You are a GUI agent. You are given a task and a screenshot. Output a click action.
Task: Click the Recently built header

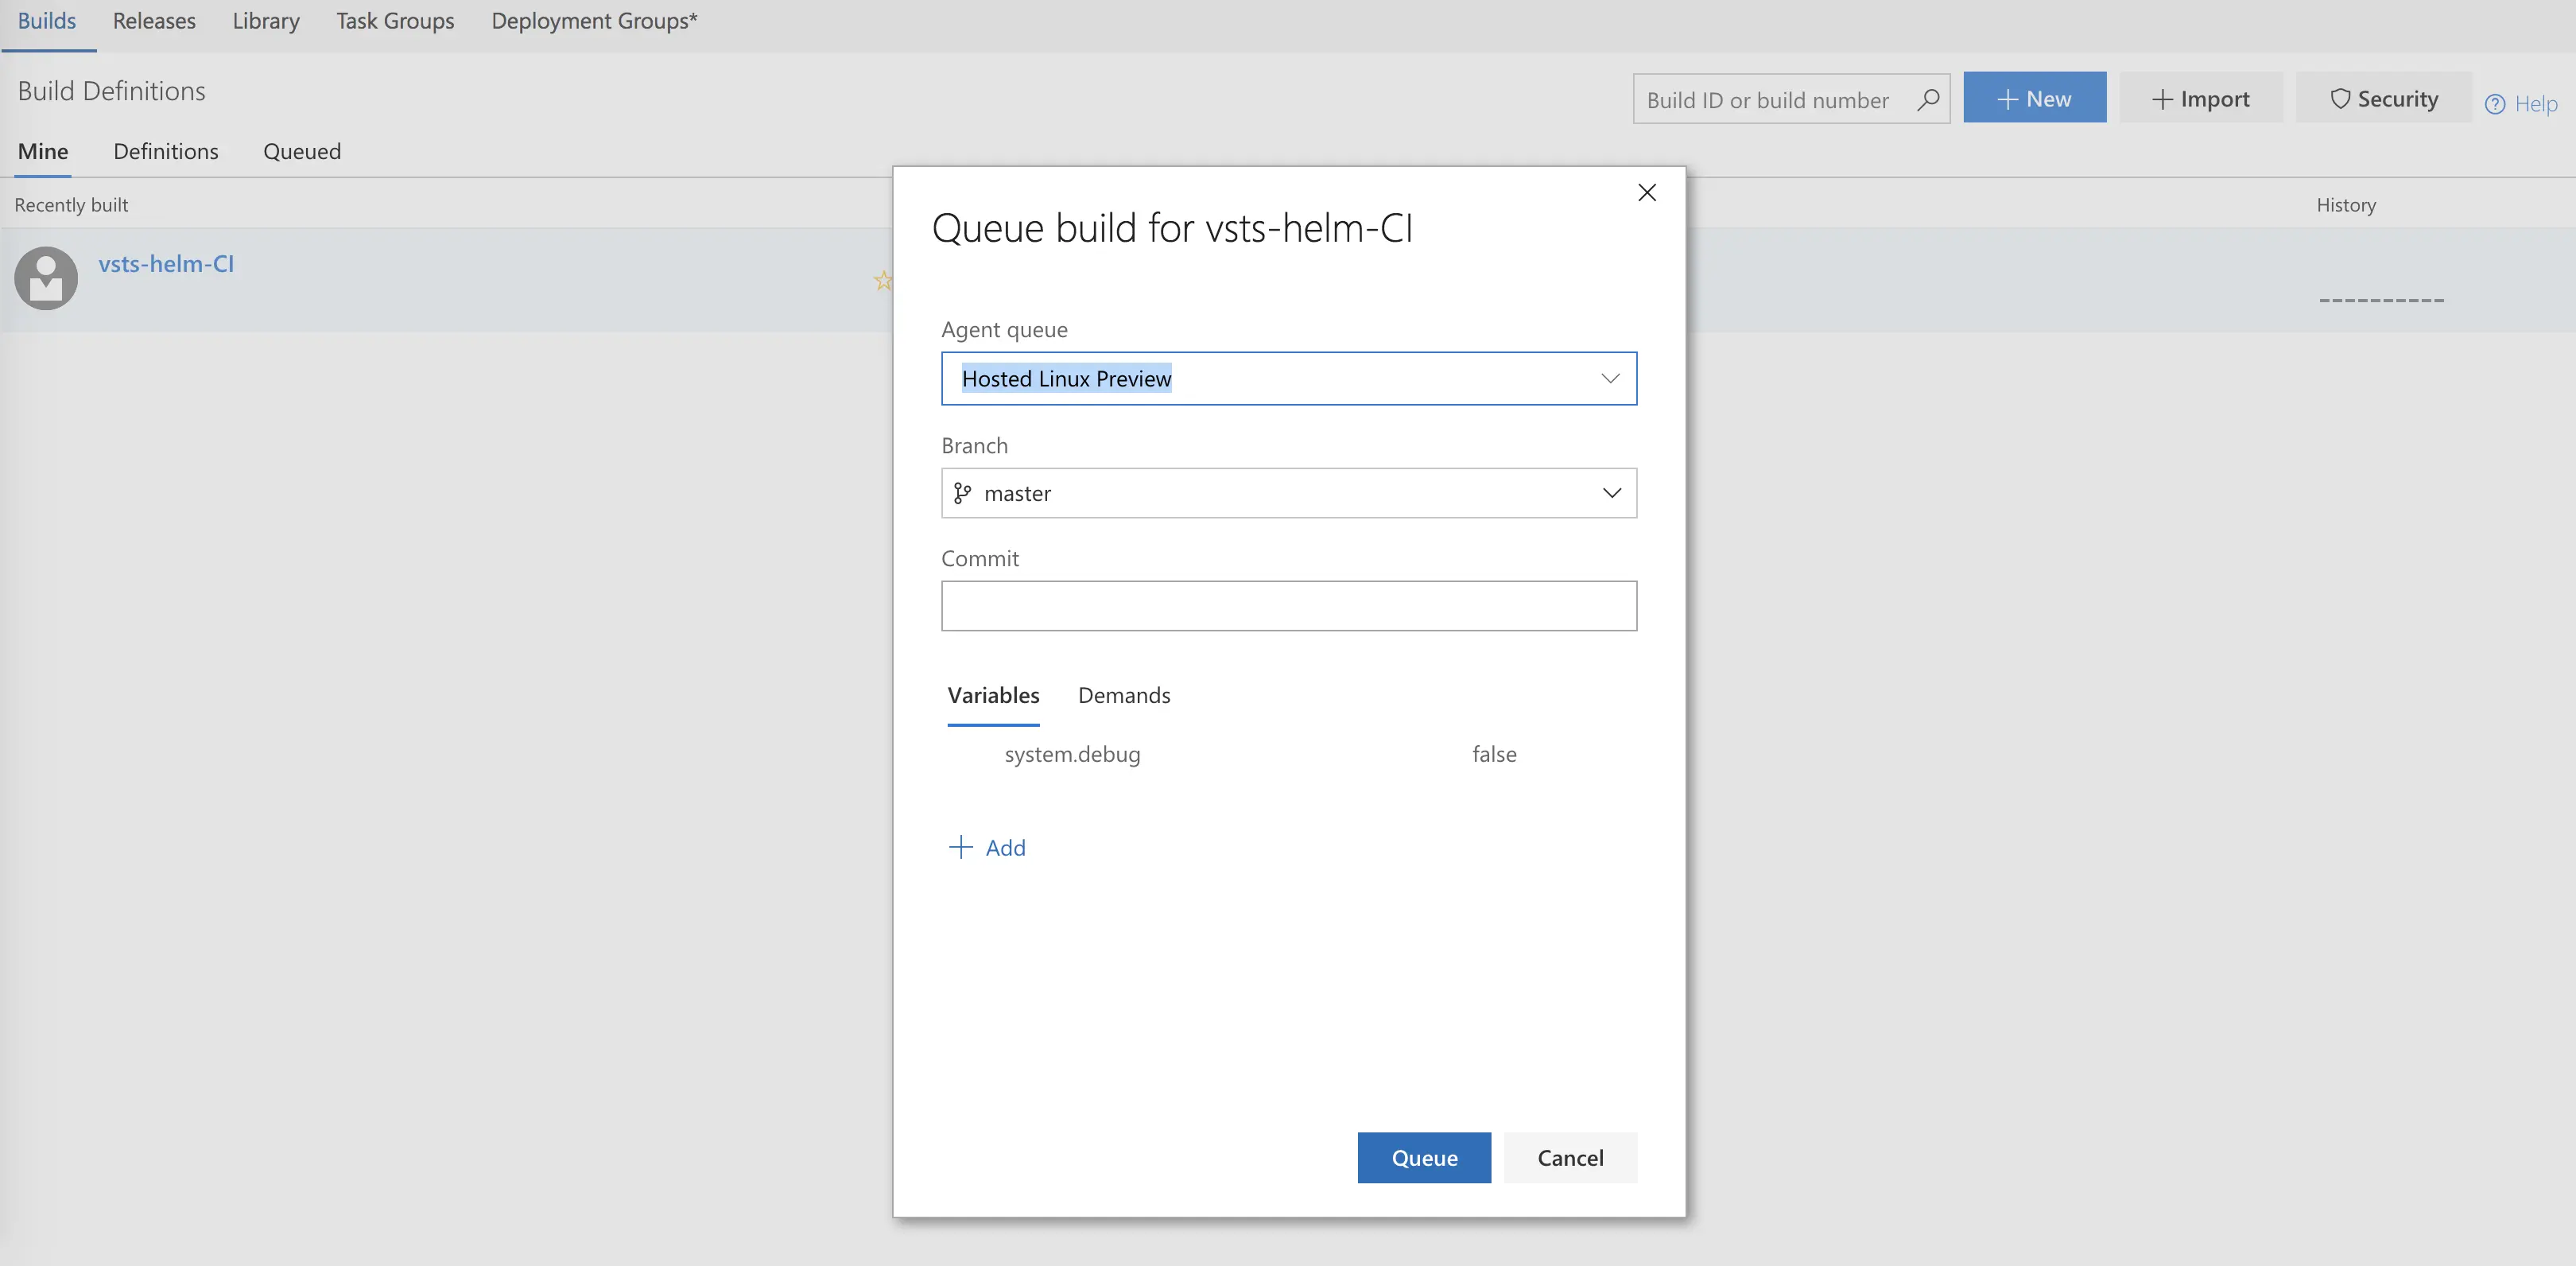click(71, 205)
